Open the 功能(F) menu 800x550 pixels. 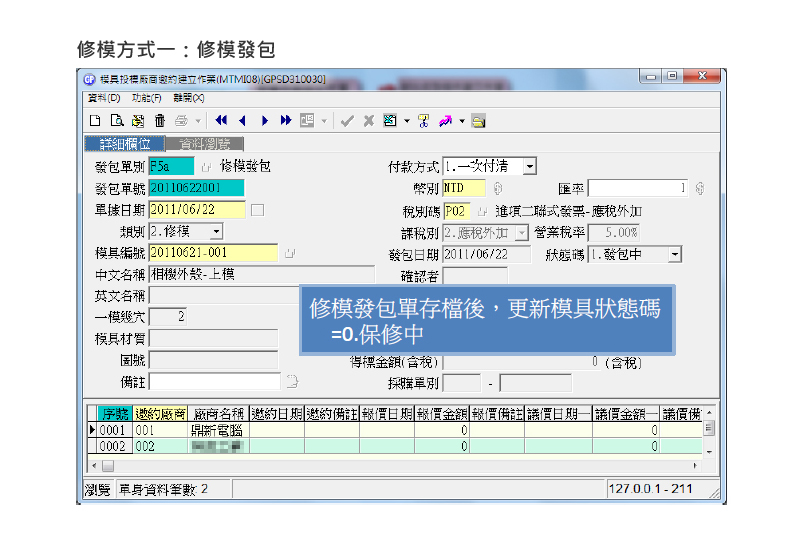146,98
